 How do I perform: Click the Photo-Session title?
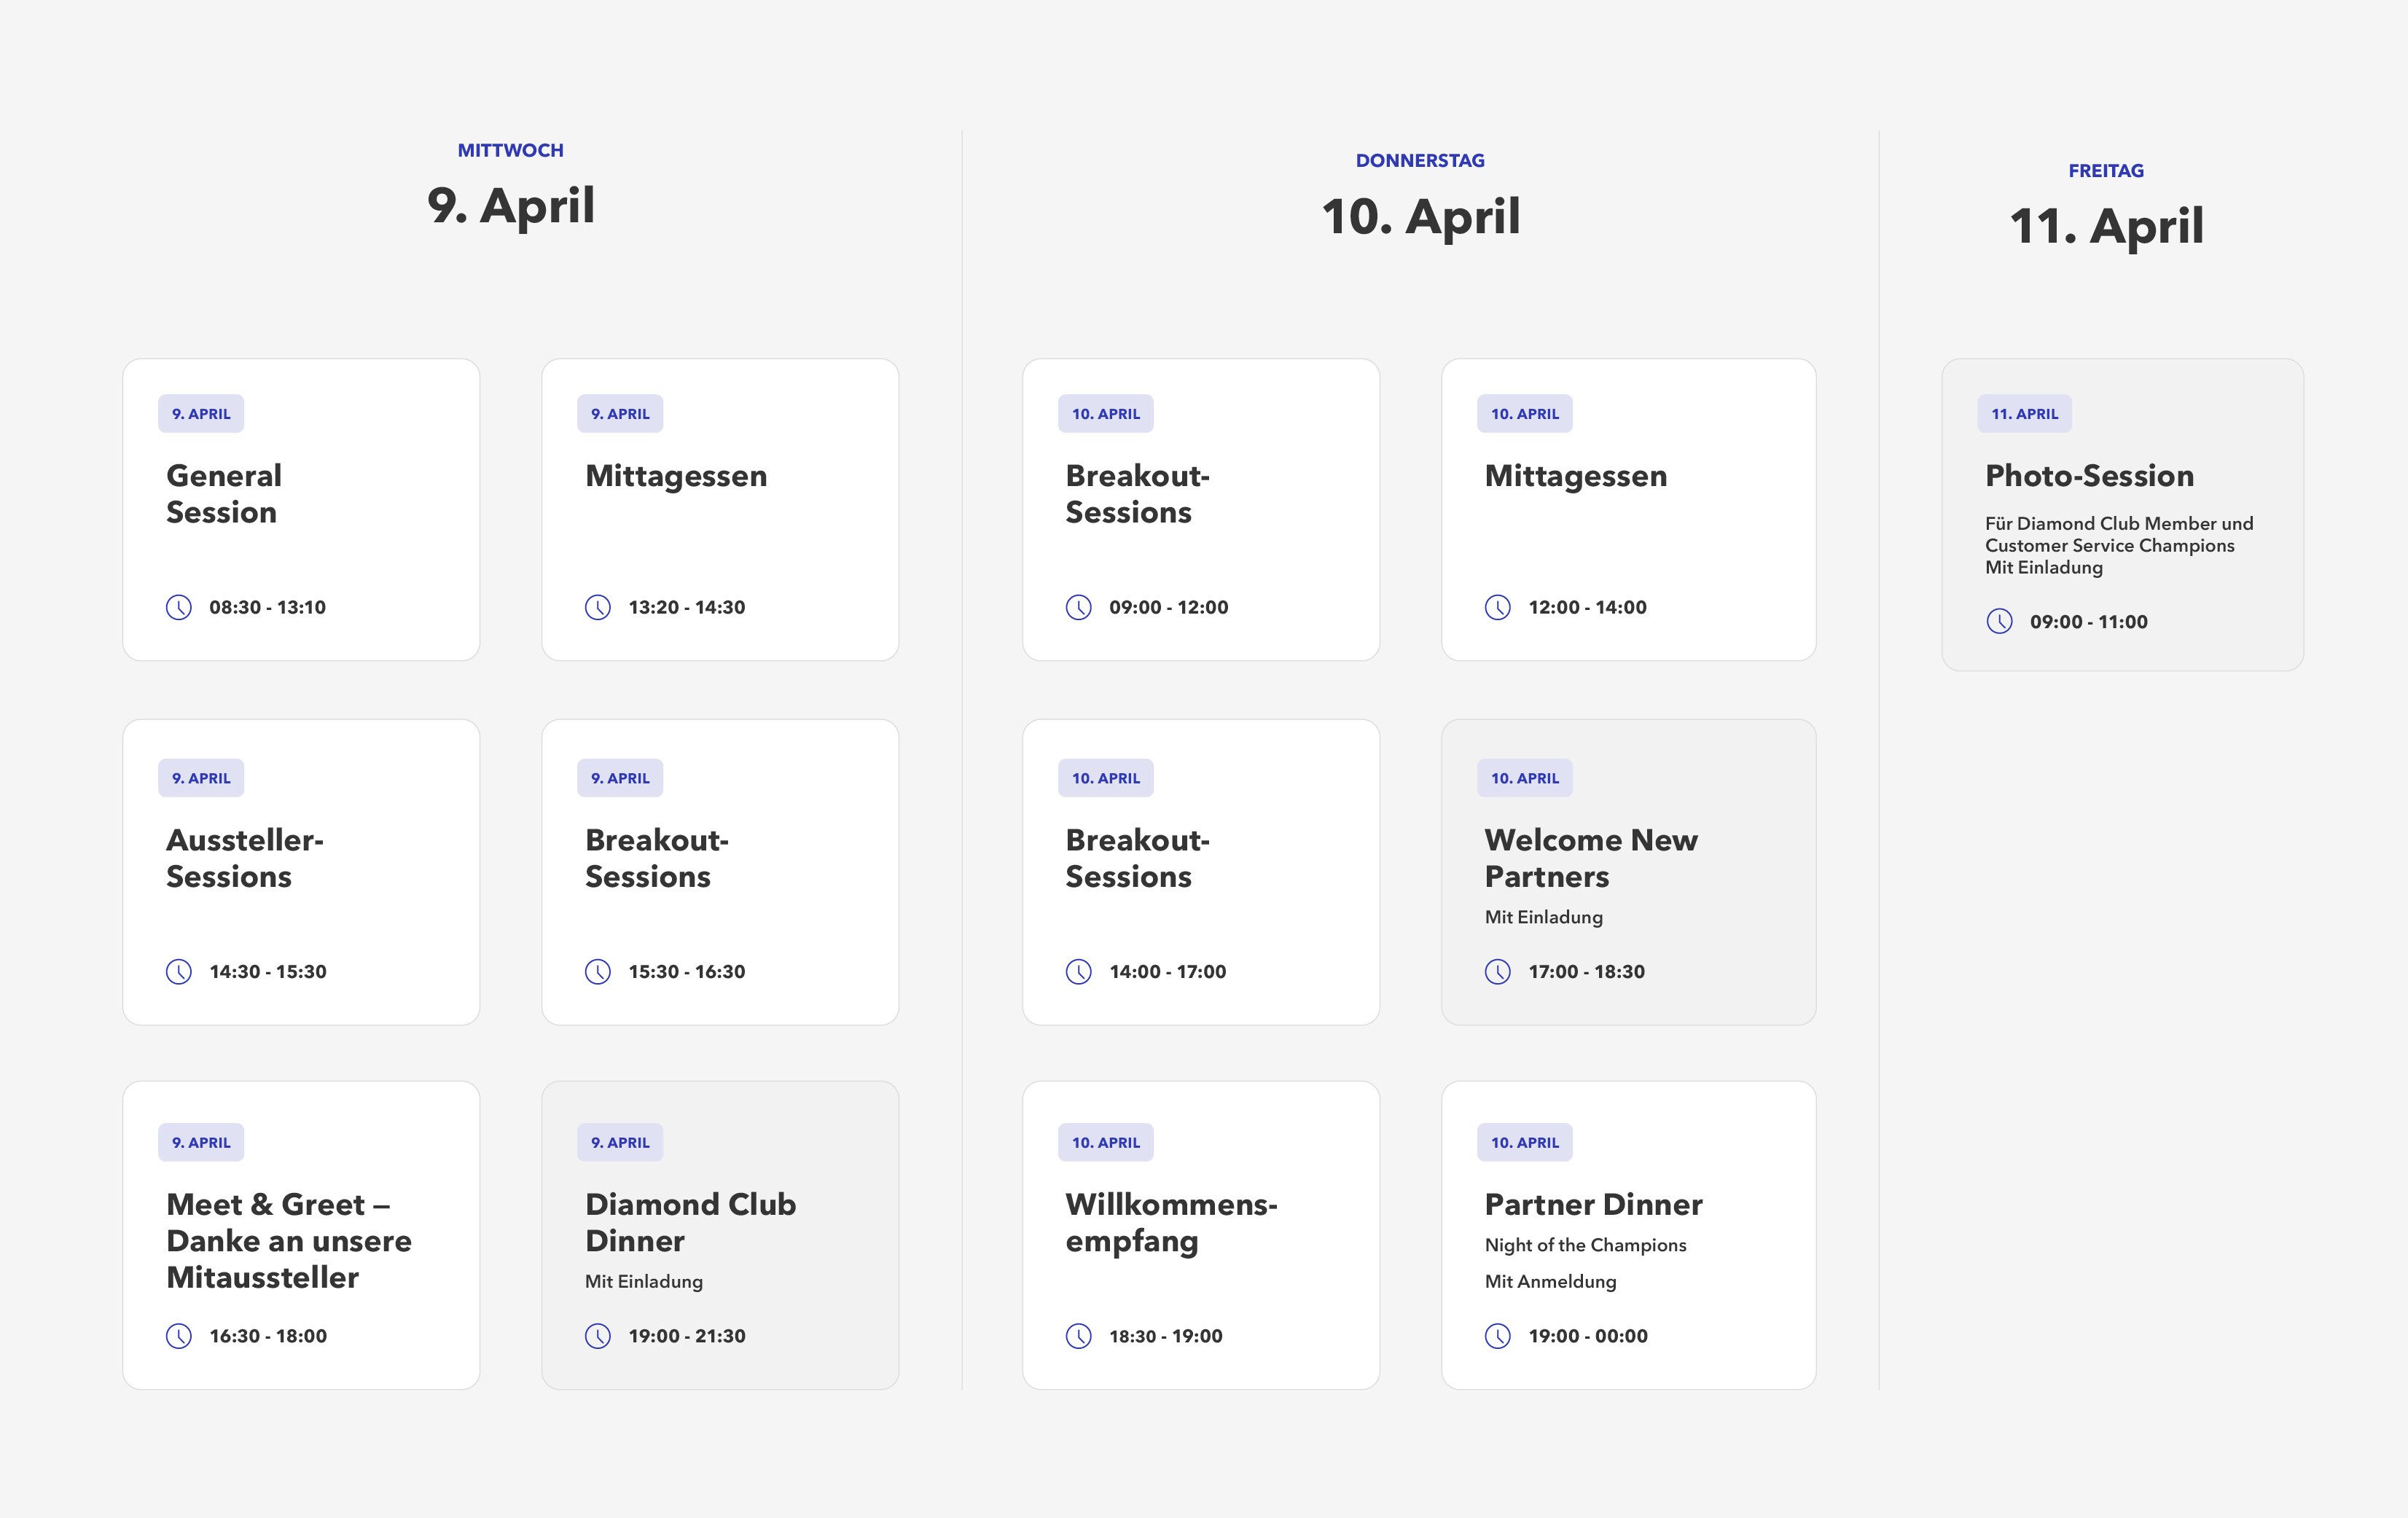coord(2089,476)
